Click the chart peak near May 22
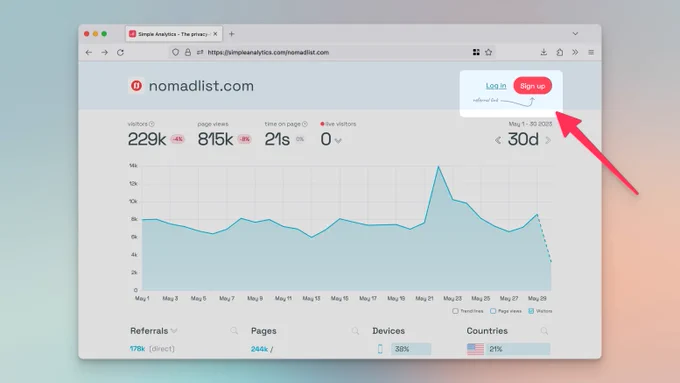The width and height of the screenshot is (680, 383). tap(438, 167)
